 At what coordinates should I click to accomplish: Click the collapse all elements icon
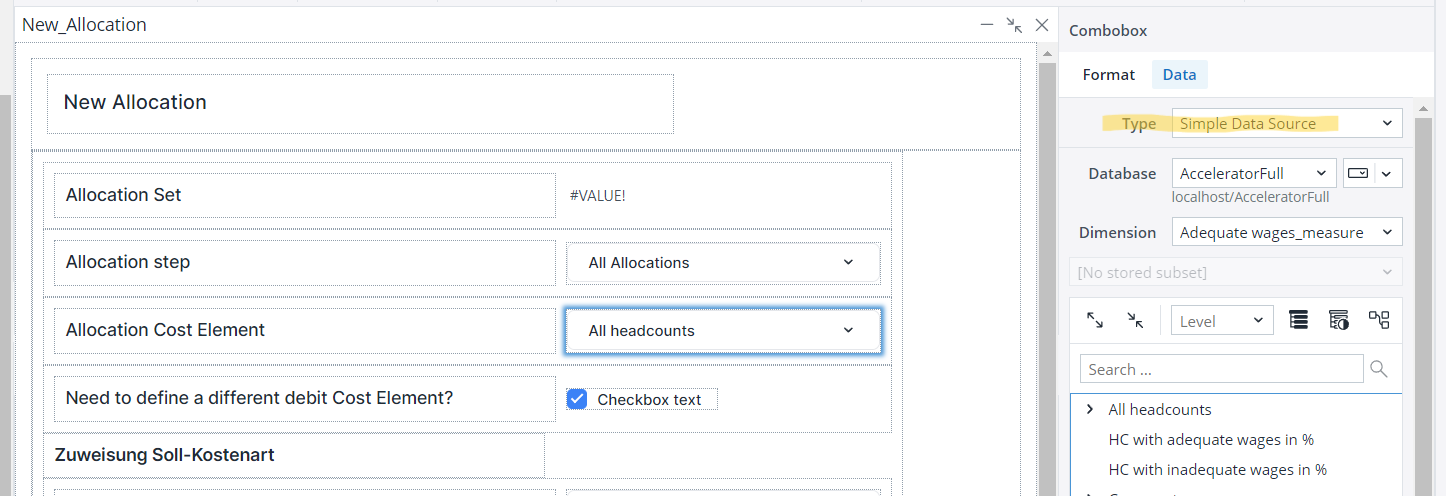pyautogui.click(x=1135, y=320)
